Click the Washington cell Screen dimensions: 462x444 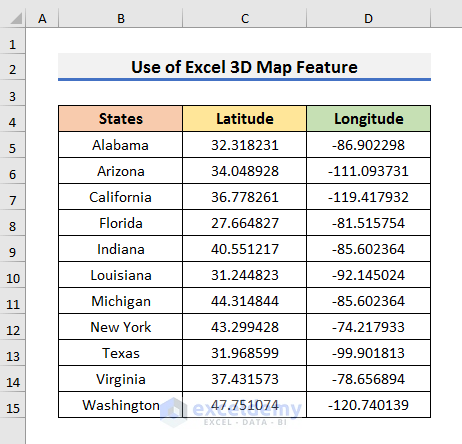[121, 405]
